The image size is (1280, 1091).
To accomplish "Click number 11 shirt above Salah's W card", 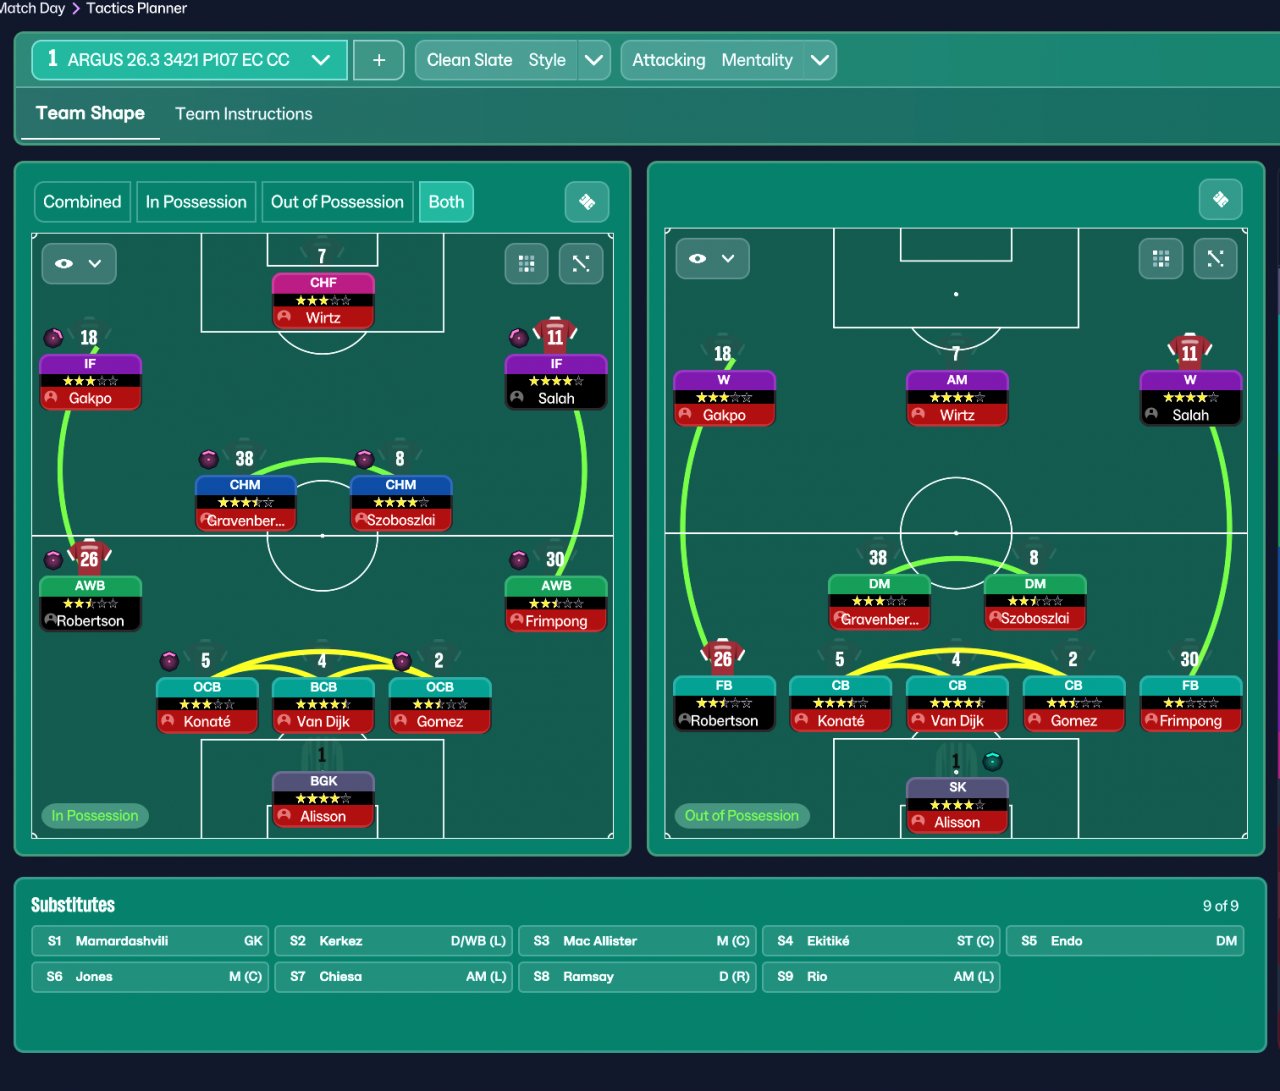I will (x=1189, y=352).
